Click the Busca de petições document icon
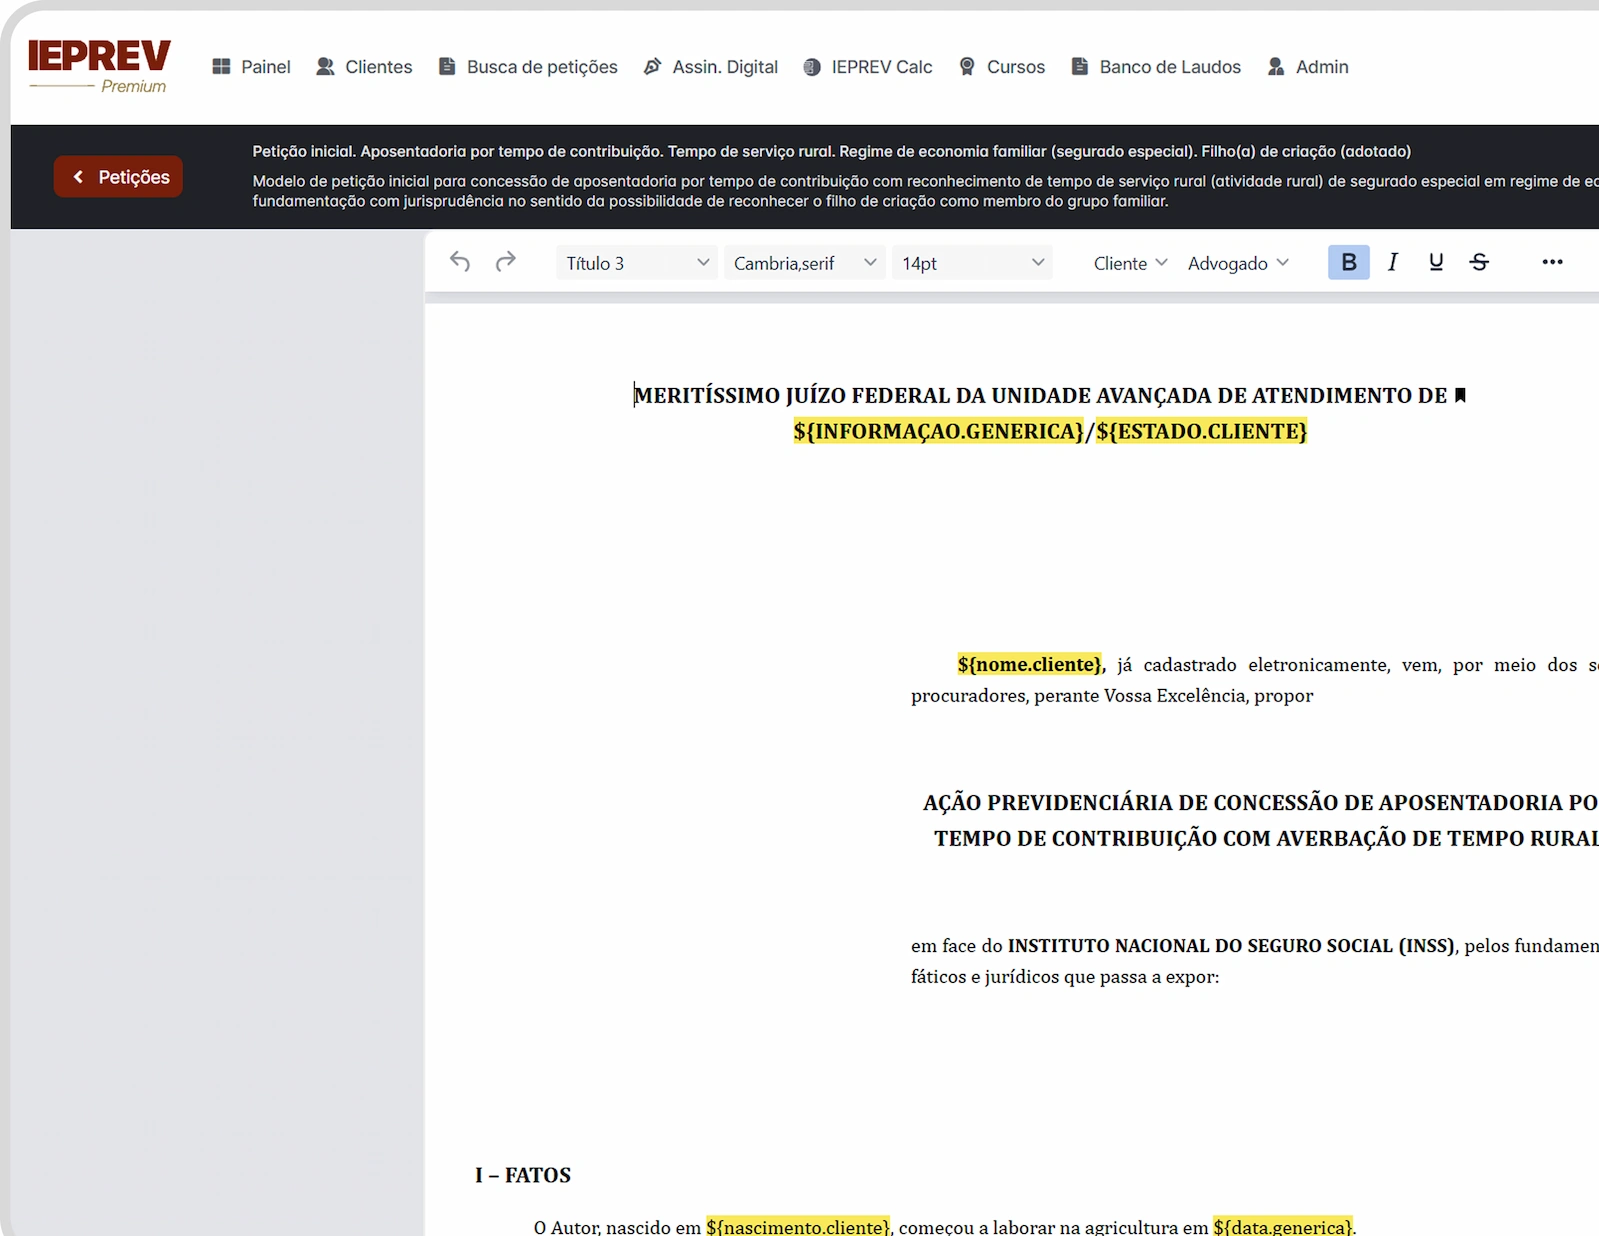Screen dimensions: 1599x1236 (x=447, y=67)
